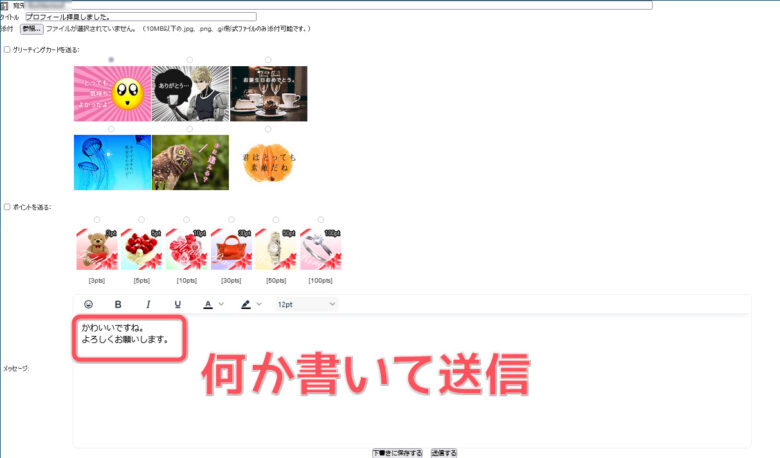Viewport: 780px width, 458px height.
Task: Open the text color dropdown arrow
Action: [221, 304]
